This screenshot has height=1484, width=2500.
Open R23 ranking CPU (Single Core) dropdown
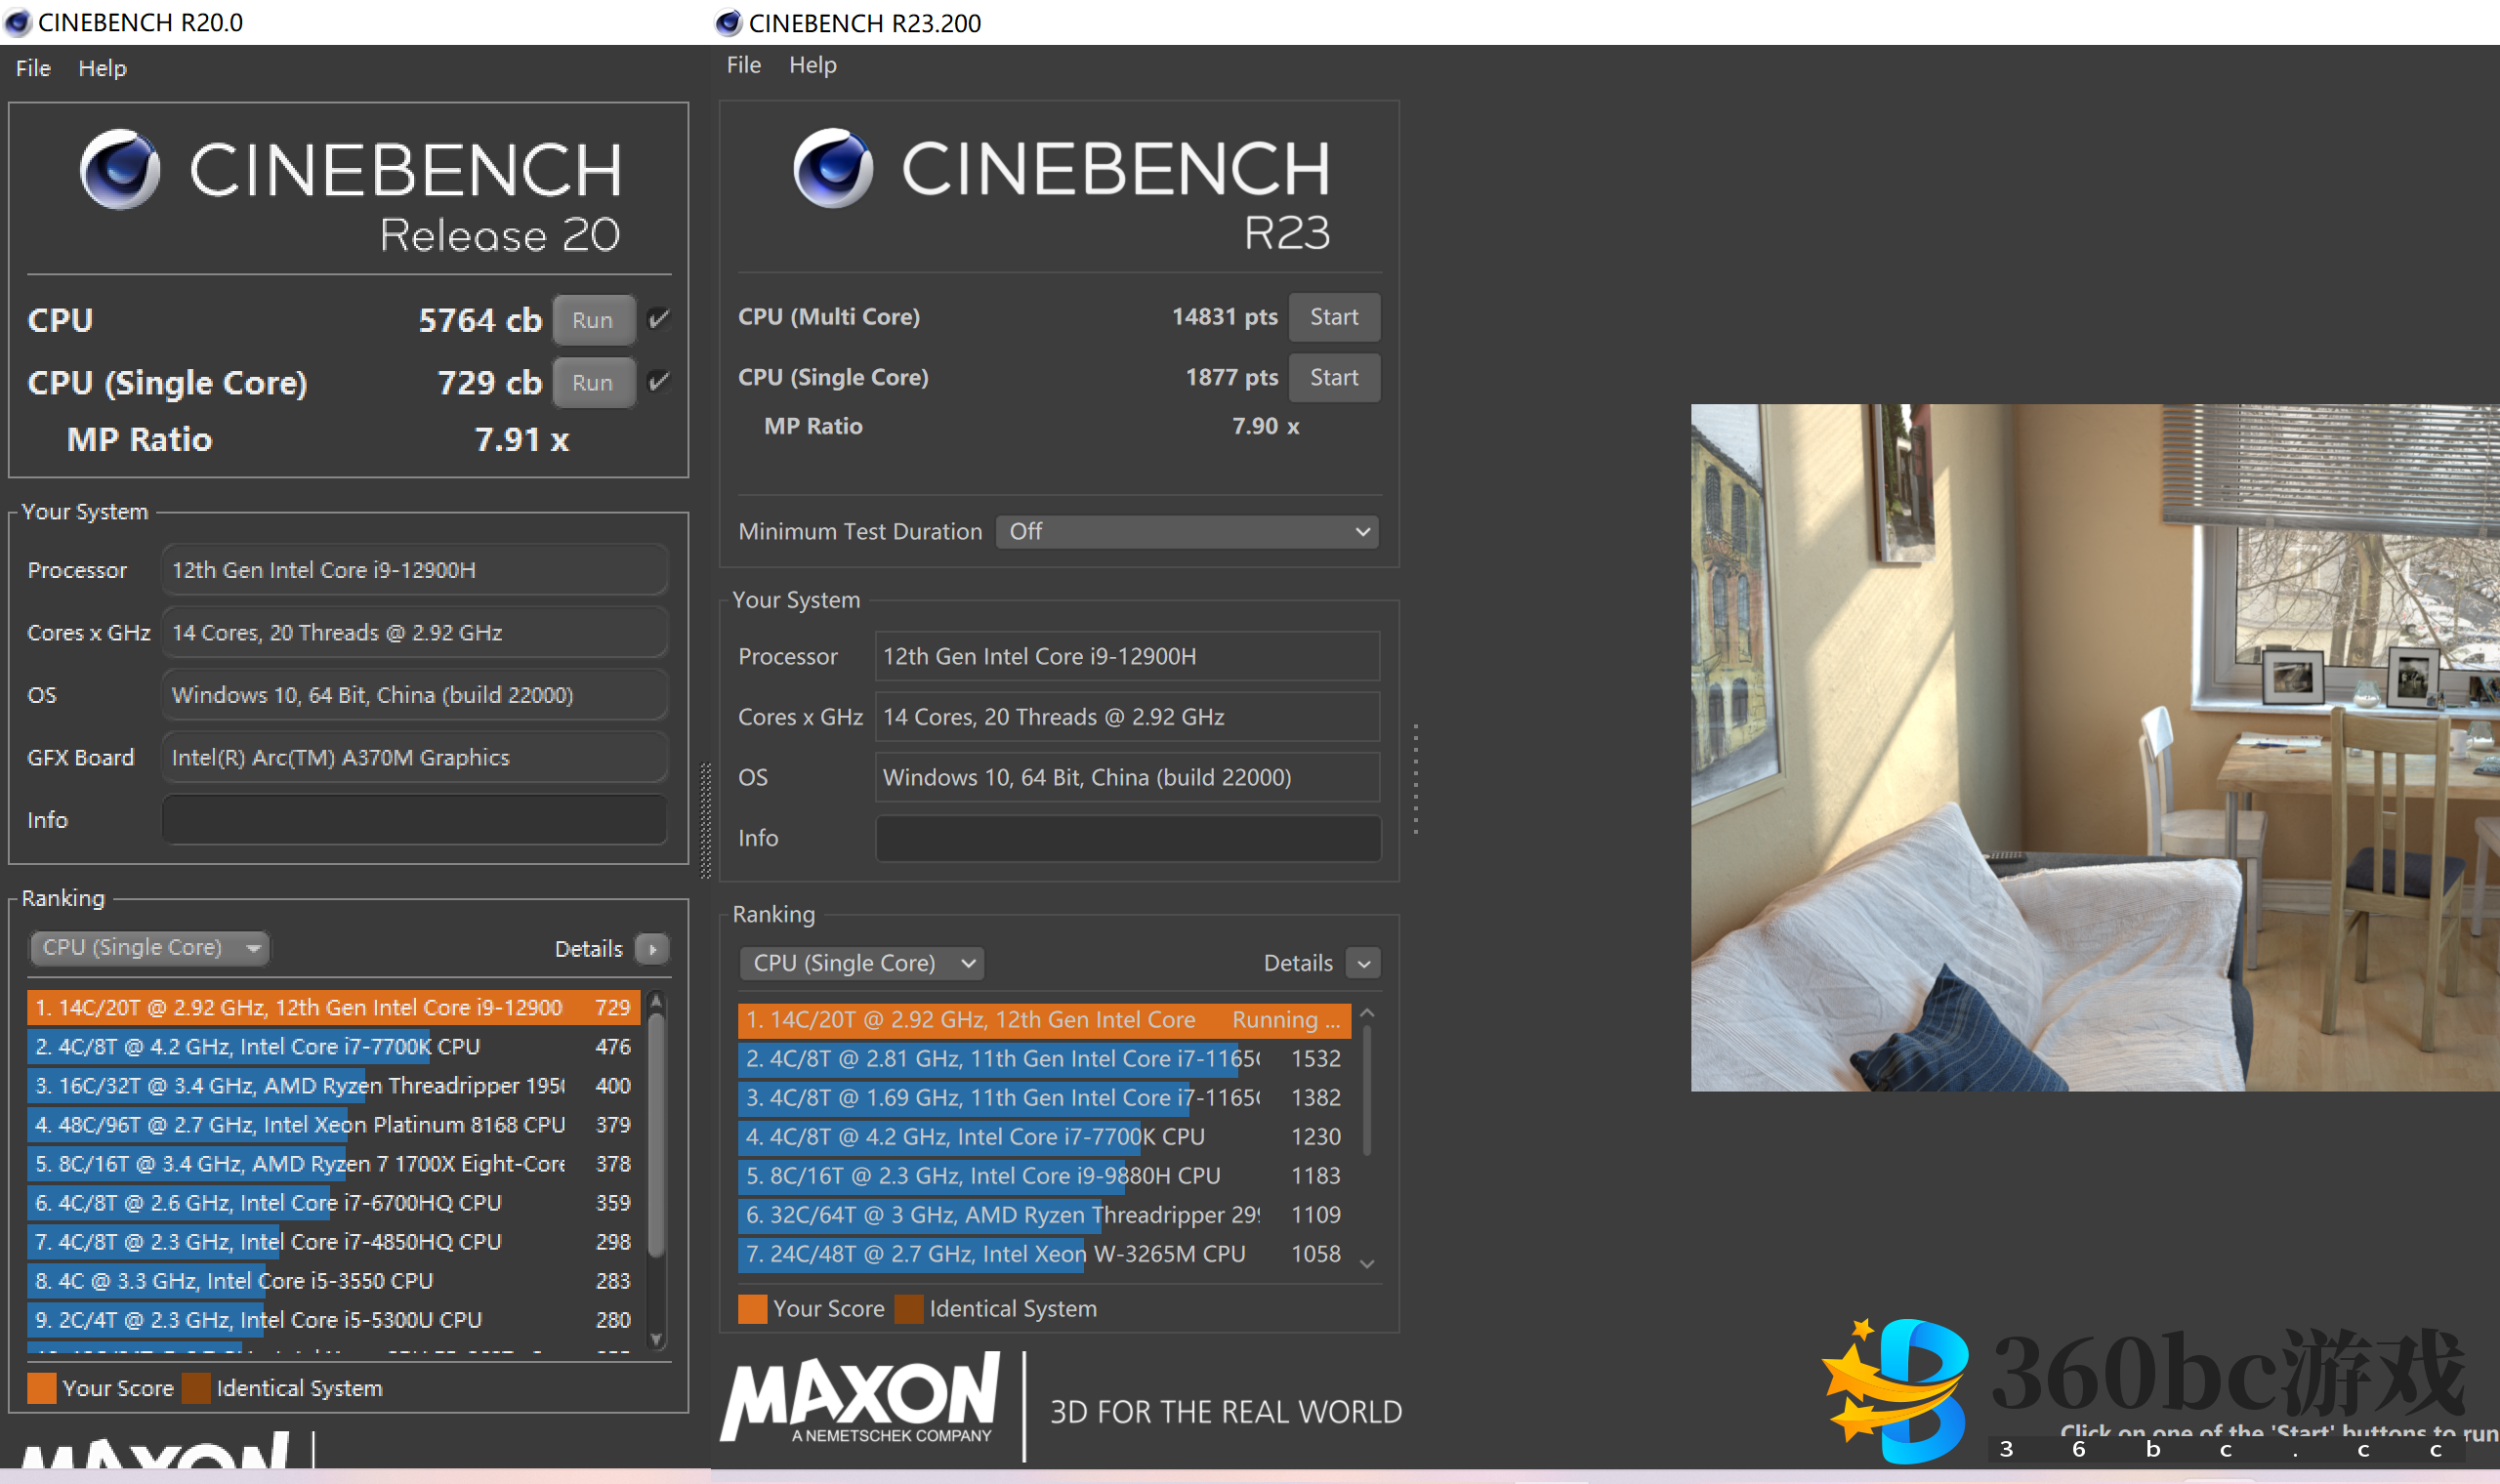click(x=861, y=962)
